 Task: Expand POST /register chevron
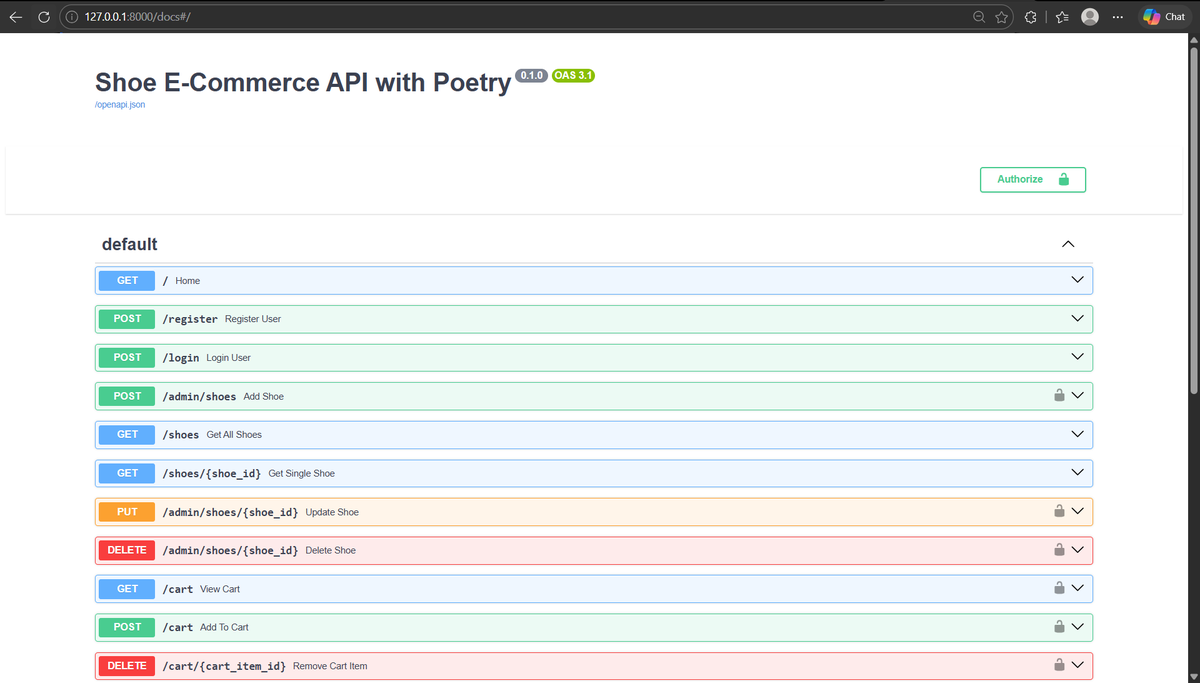point(1077,319)
